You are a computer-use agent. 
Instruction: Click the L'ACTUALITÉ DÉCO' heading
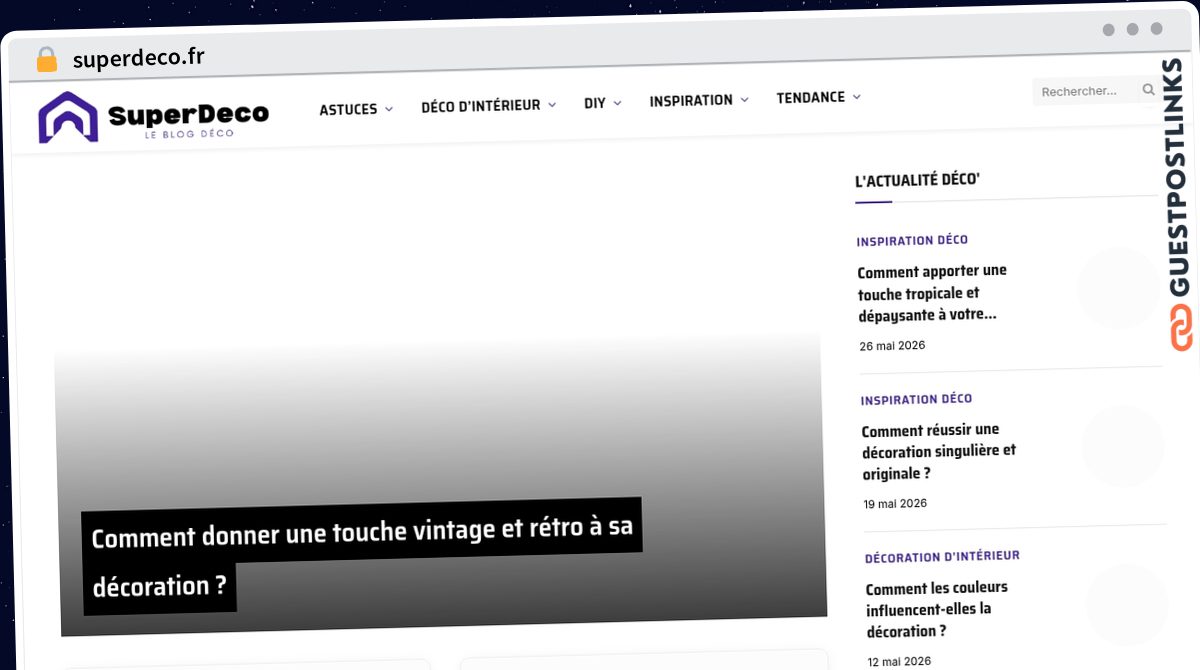tap(917, 180)
